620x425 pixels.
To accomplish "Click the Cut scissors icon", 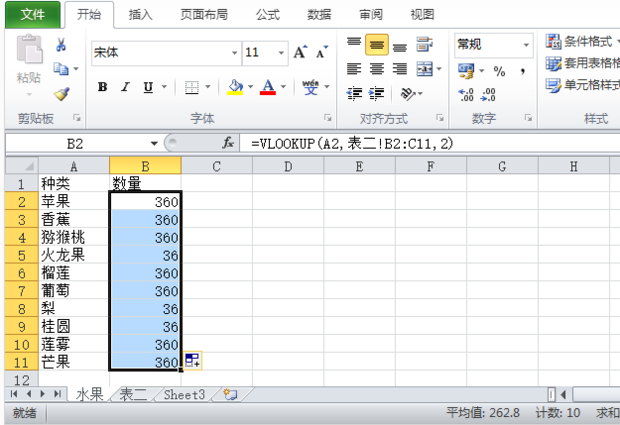I will [x=61, y=45].
